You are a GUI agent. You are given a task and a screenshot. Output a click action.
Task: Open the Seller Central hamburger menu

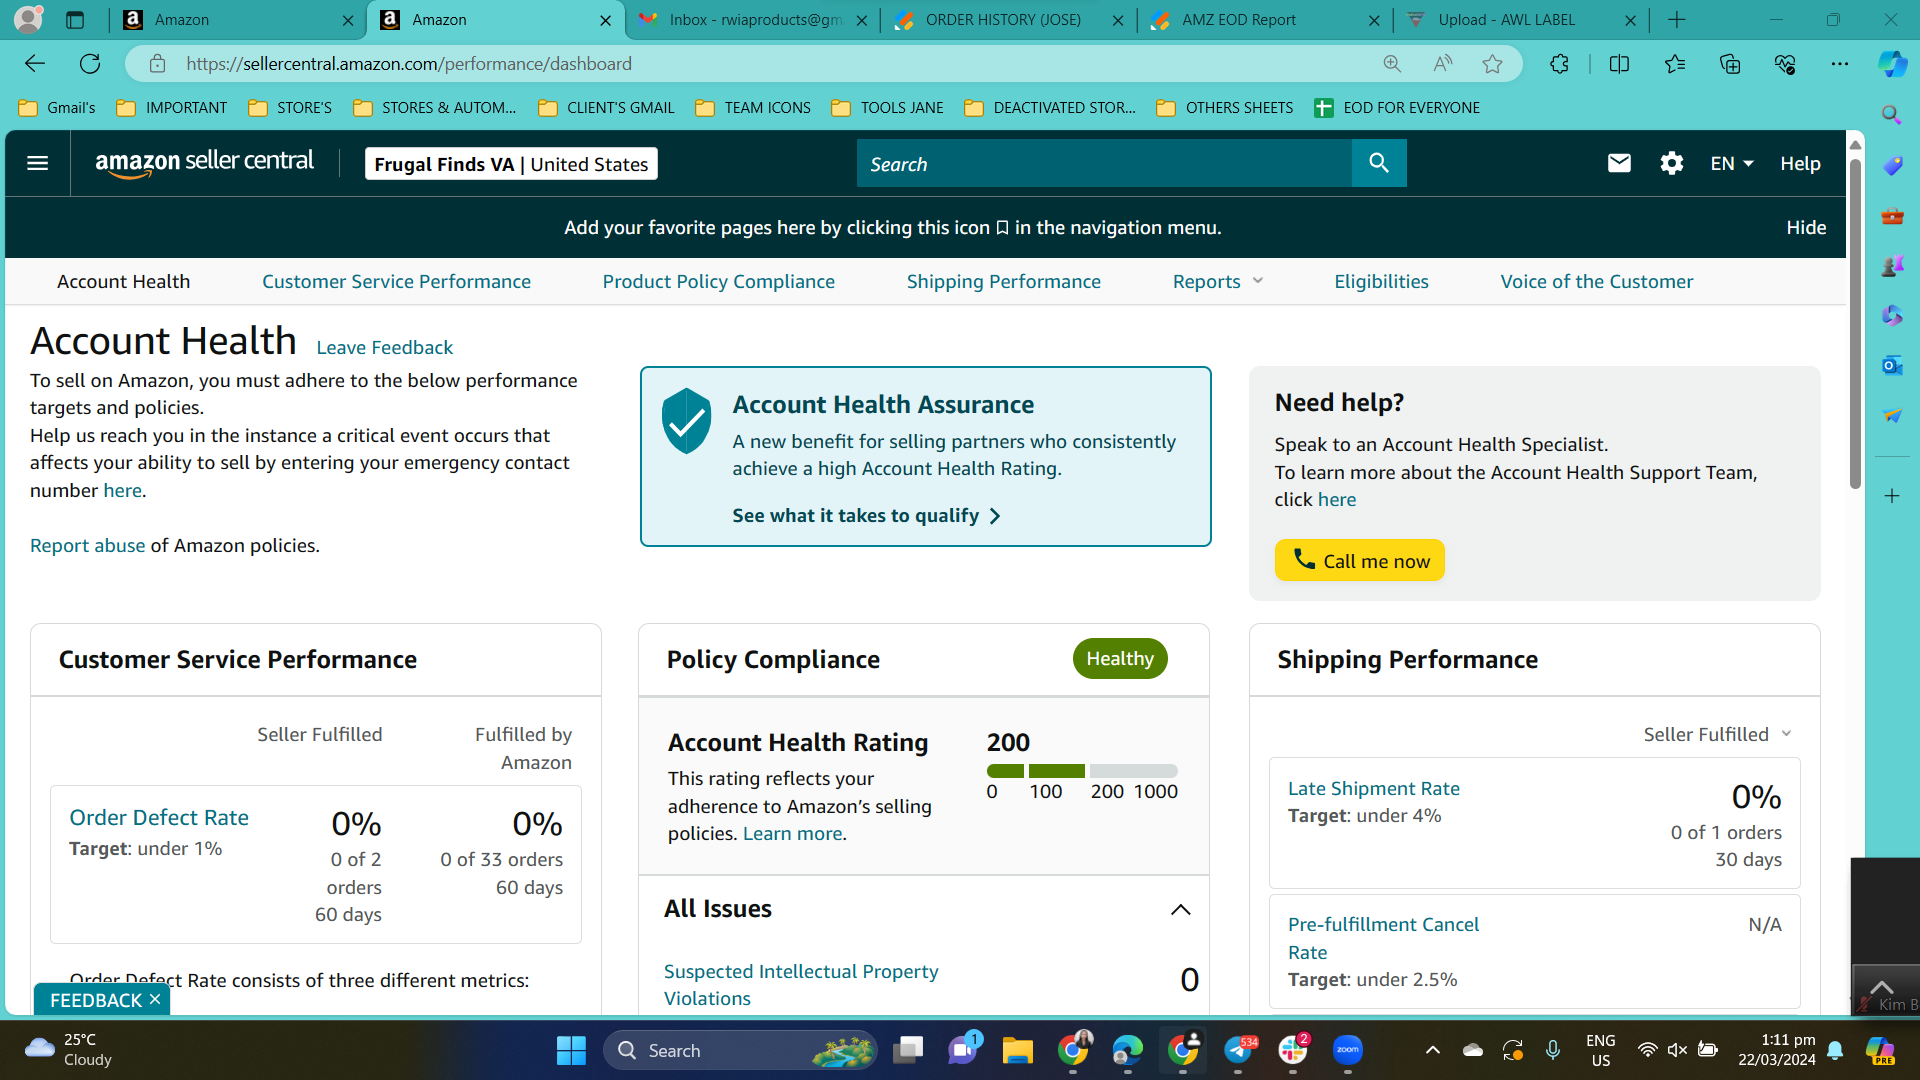[38, 163]
